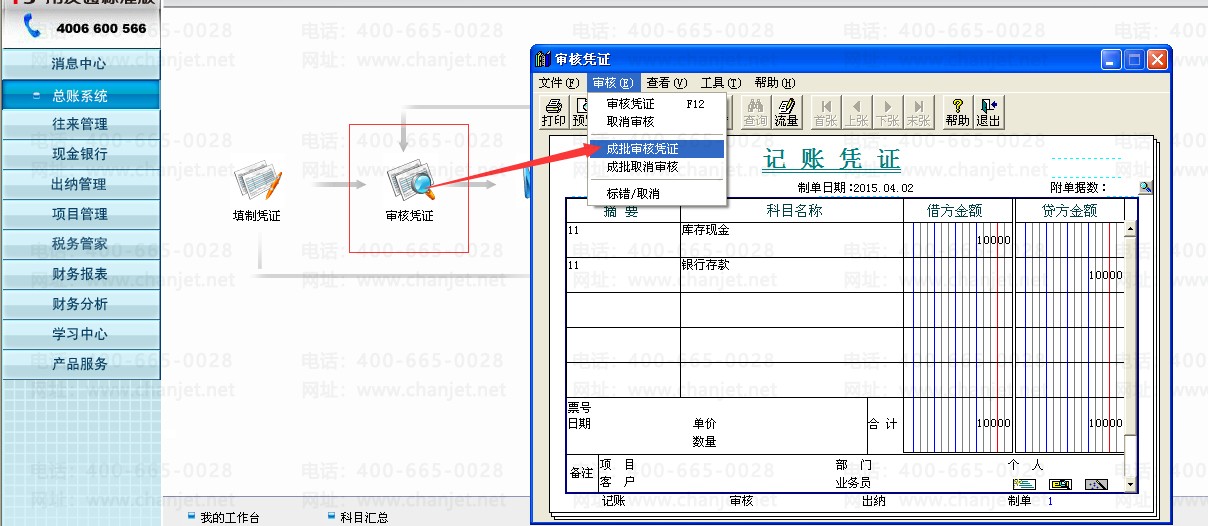Choose 标错/取消 menu entry

(656, 193)
